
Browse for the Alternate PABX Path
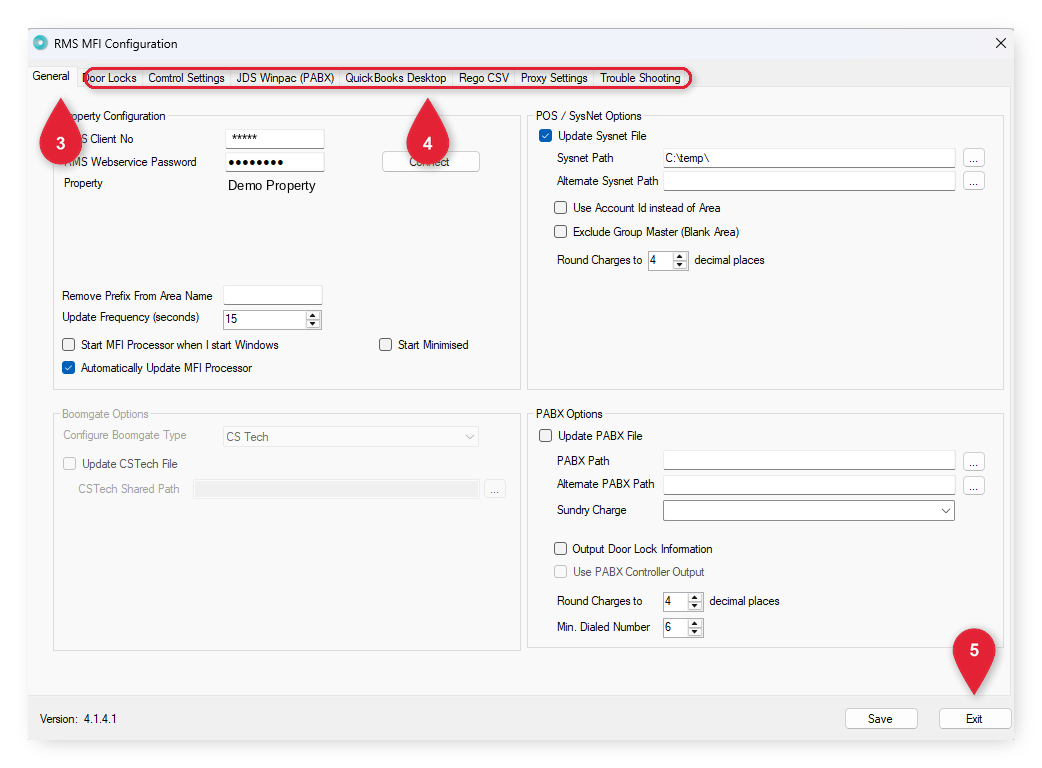[974, 486]
